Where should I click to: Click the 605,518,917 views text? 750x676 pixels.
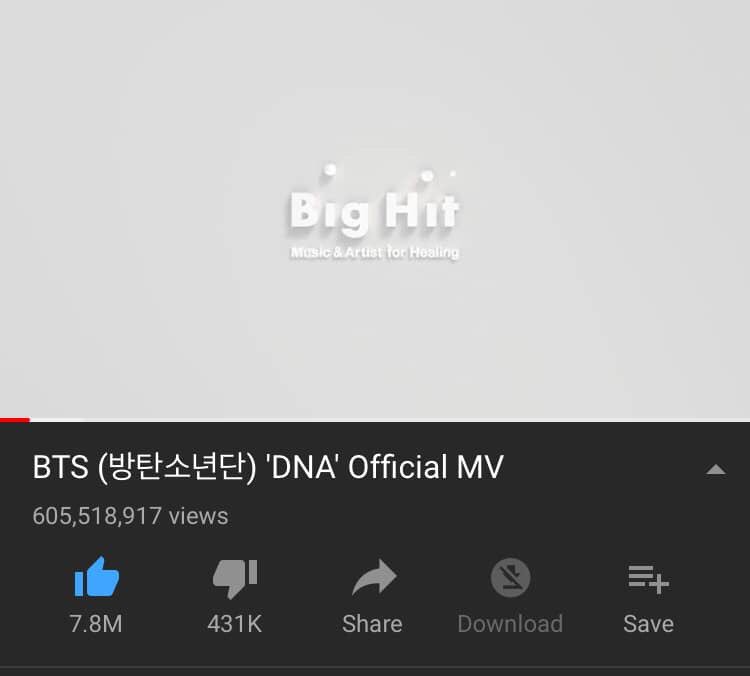(x=130, y=516)
